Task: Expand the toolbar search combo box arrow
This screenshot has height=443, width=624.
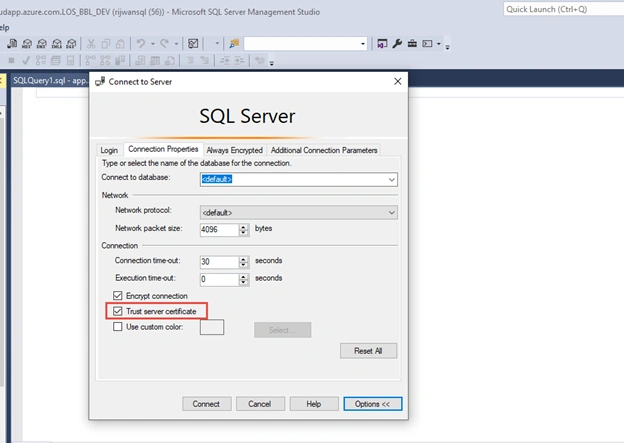Action: [x=363, y=44]
